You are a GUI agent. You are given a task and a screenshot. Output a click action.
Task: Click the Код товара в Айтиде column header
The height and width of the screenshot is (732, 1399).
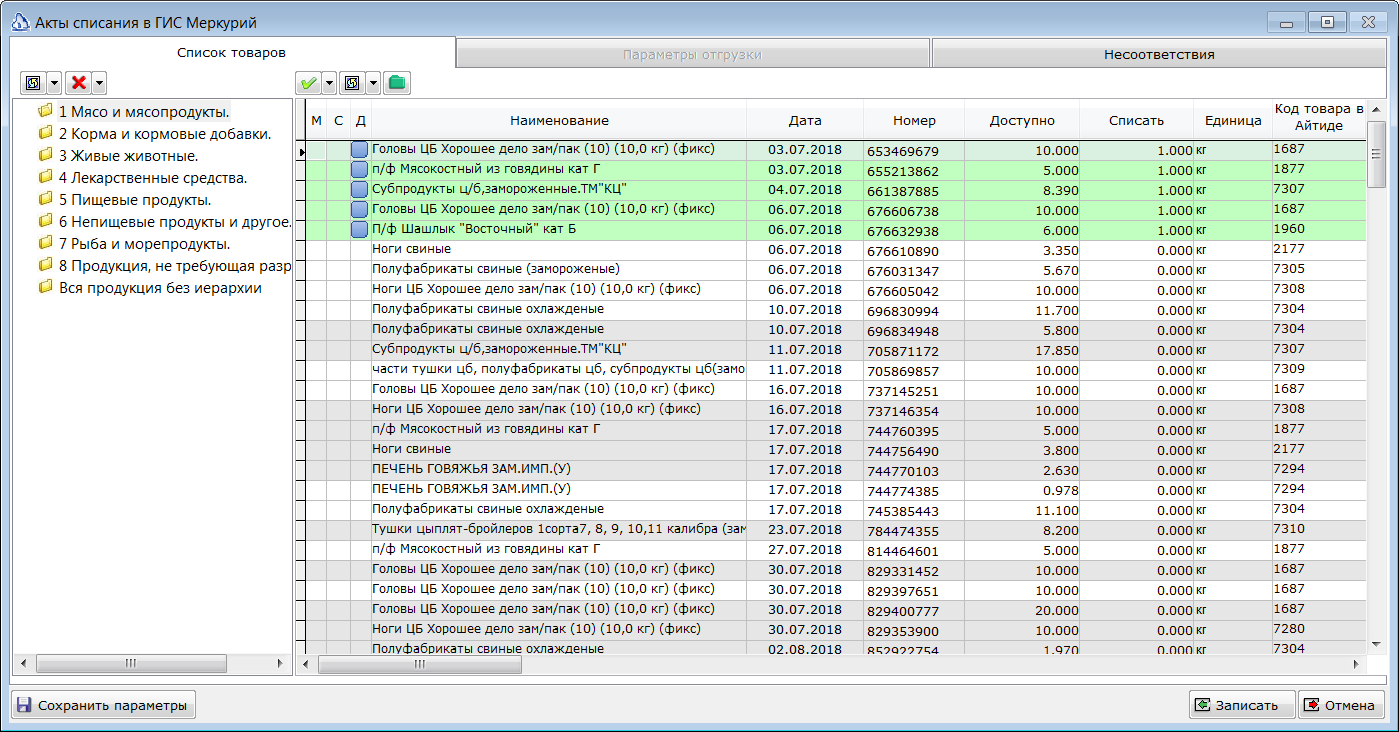pyautogui.click(x=1319, y=117)
